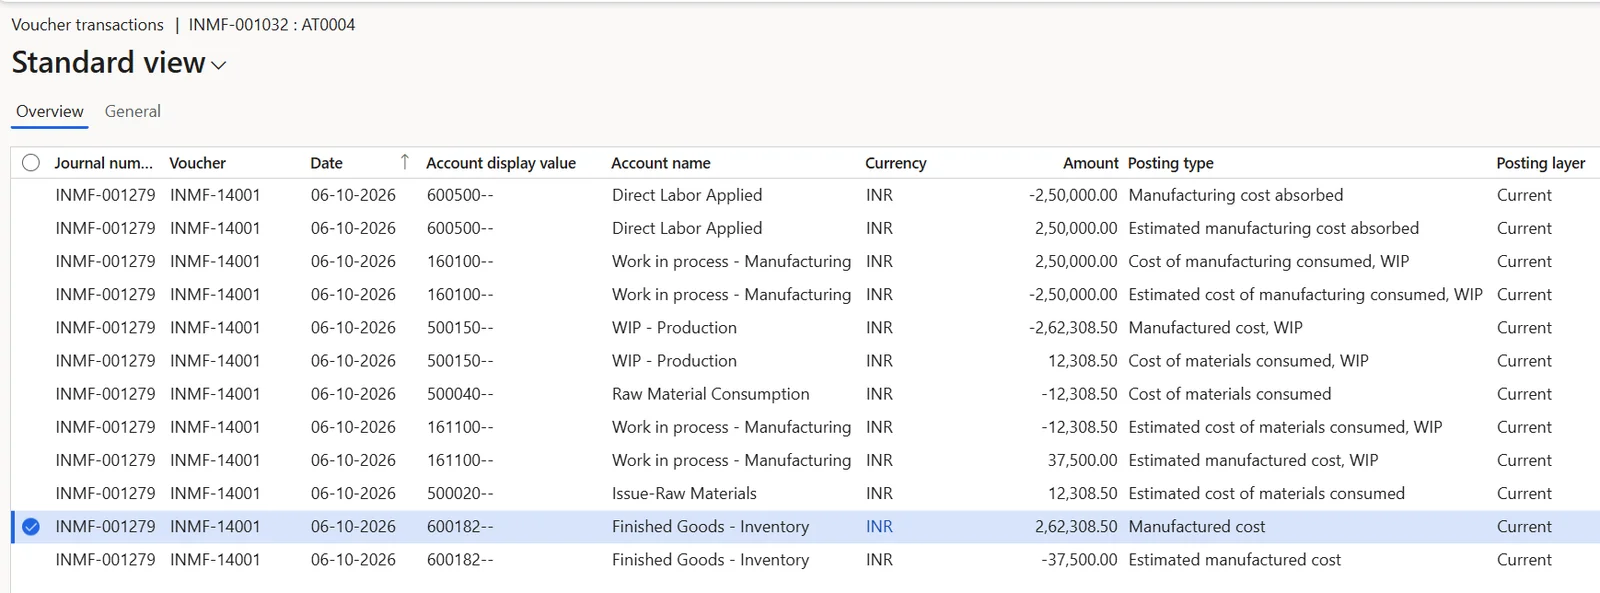
Task: Click the amount -2,62,308.50 cell
Action: (x=1073, y=328)
